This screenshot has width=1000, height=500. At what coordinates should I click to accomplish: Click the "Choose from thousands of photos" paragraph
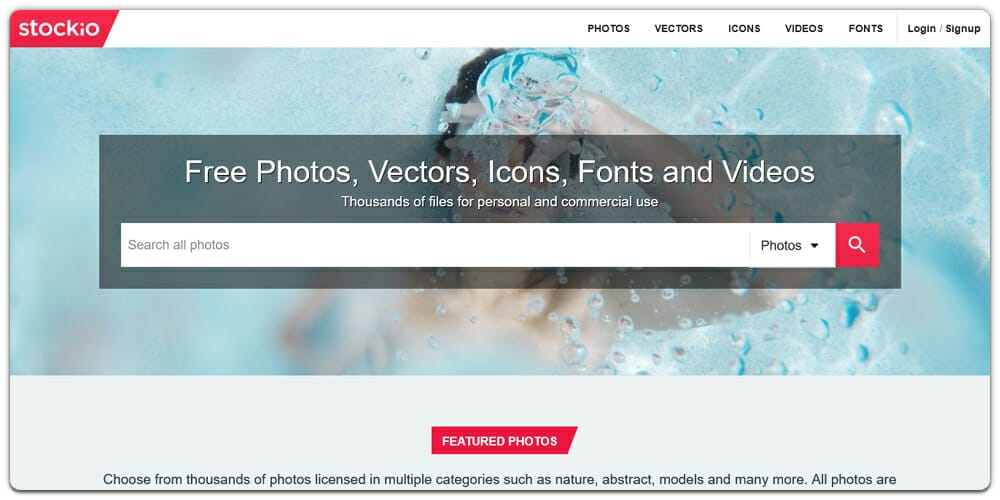tap(499, 480)
